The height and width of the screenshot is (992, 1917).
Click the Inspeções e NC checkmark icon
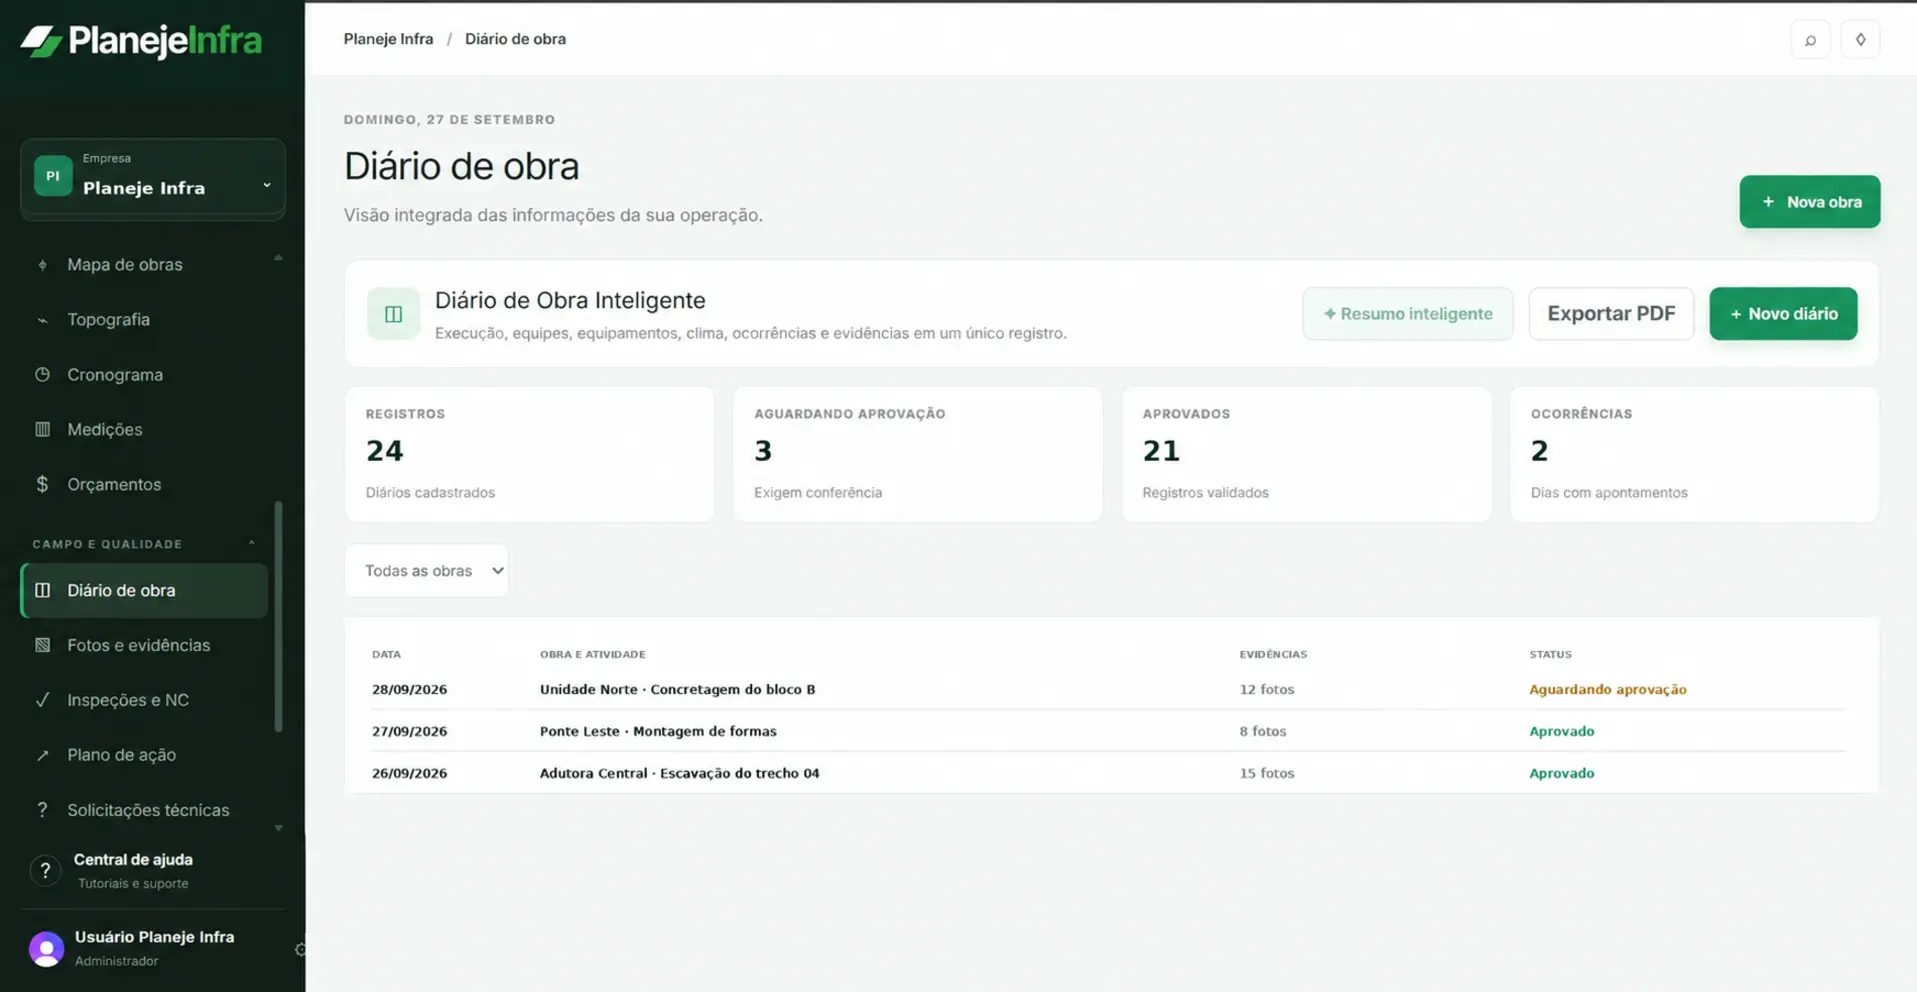(x=42, y=700)
